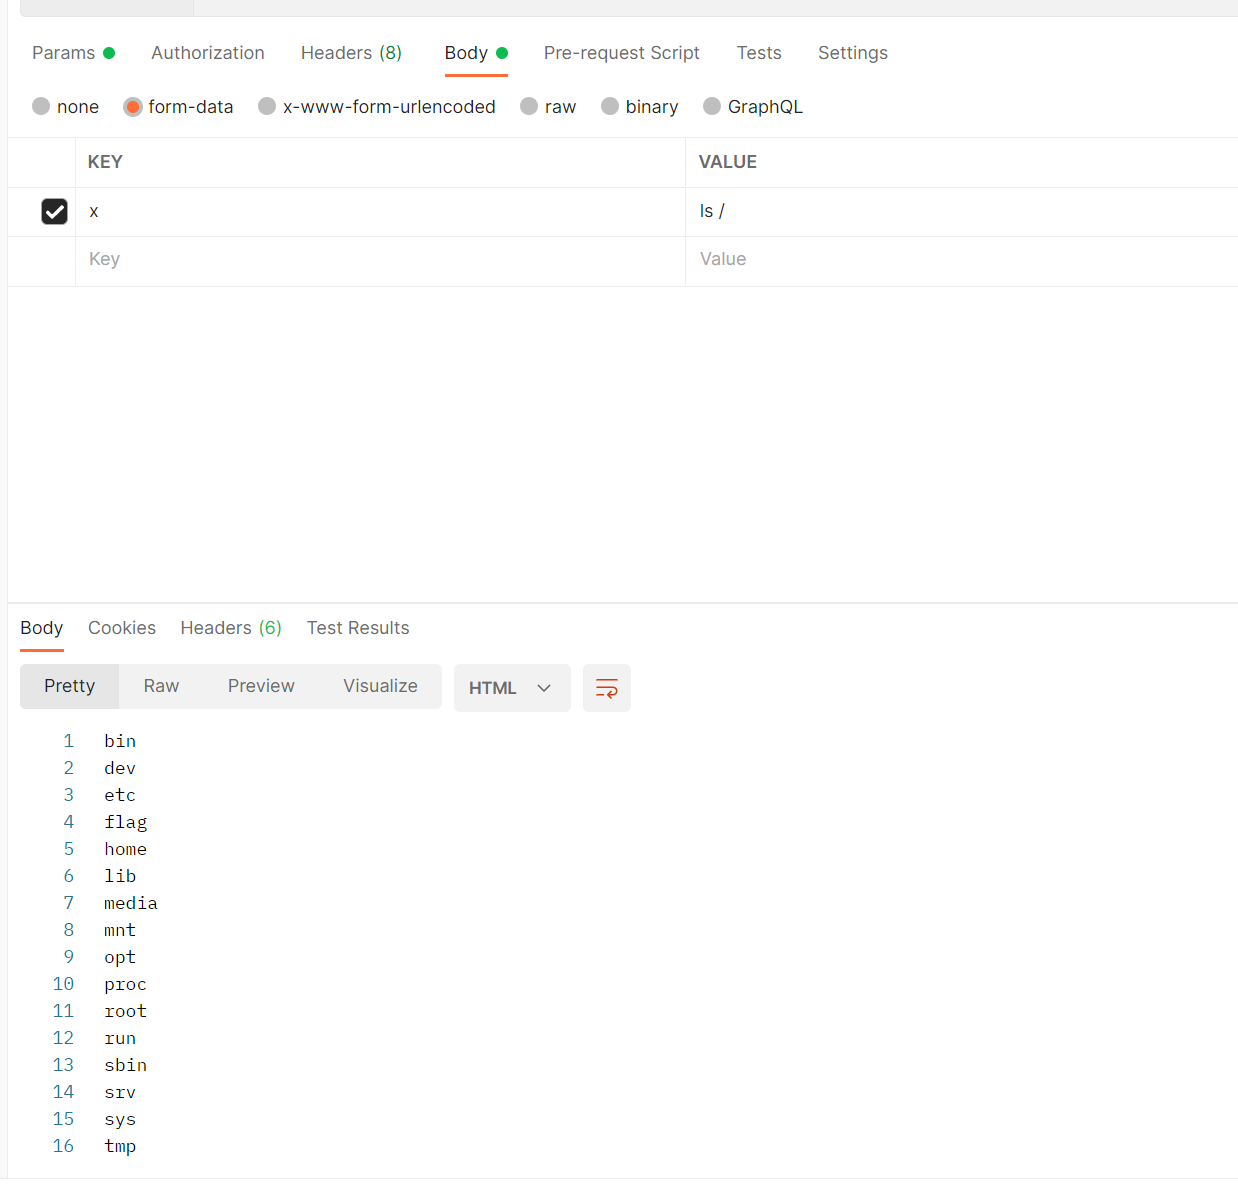
Task: Select the x-www-form-urlencoded body type
Action: [377, 106]
